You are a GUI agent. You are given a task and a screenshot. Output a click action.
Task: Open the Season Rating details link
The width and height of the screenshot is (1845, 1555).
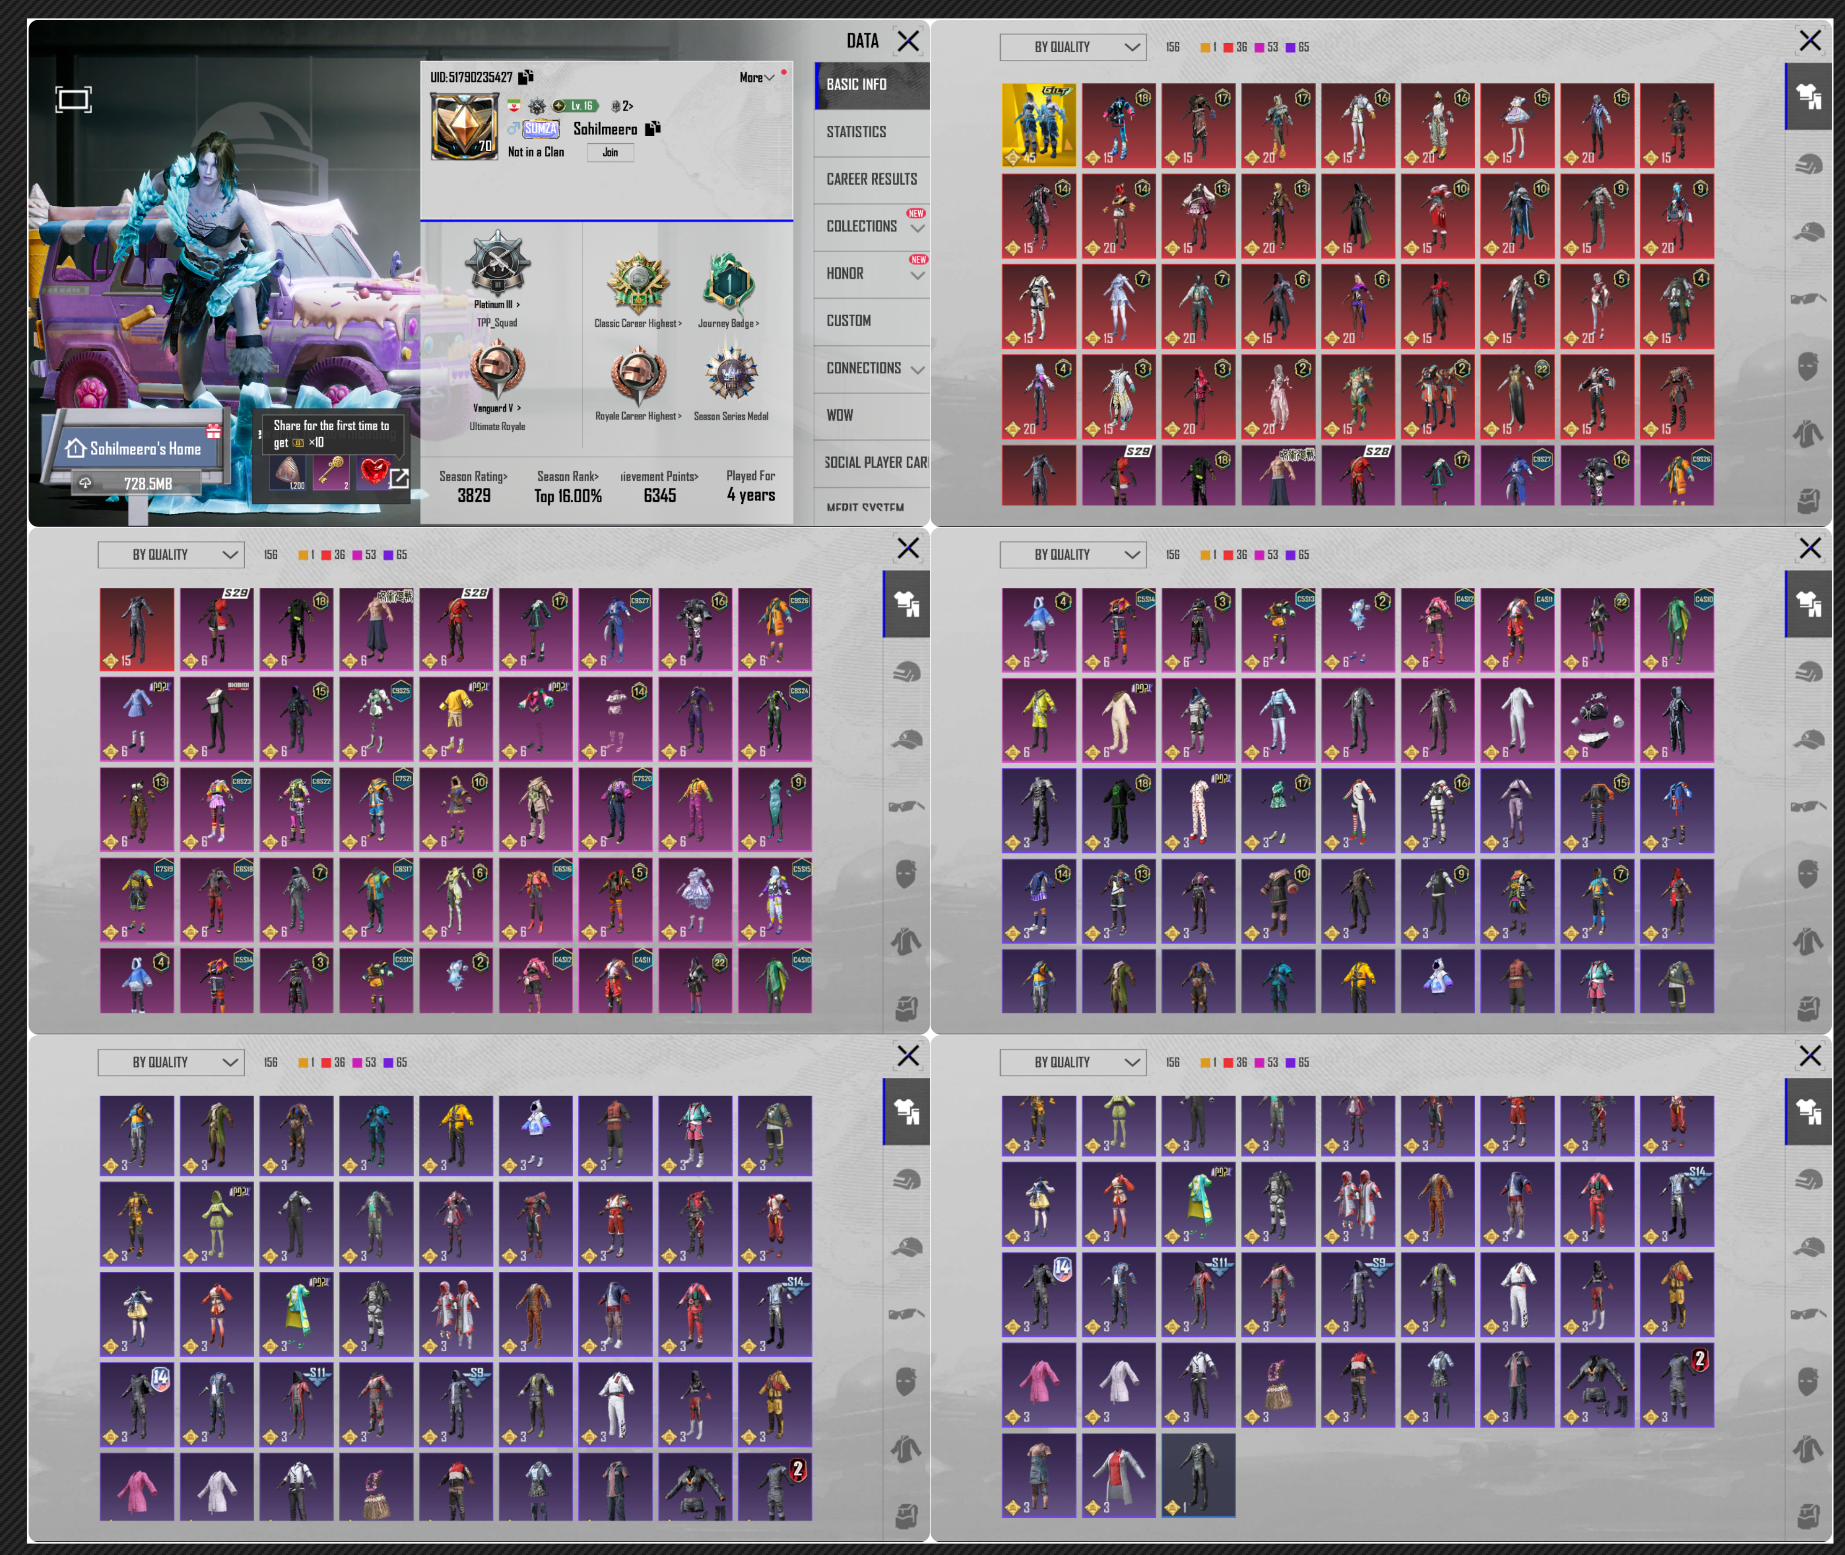(x=473, y=477)
